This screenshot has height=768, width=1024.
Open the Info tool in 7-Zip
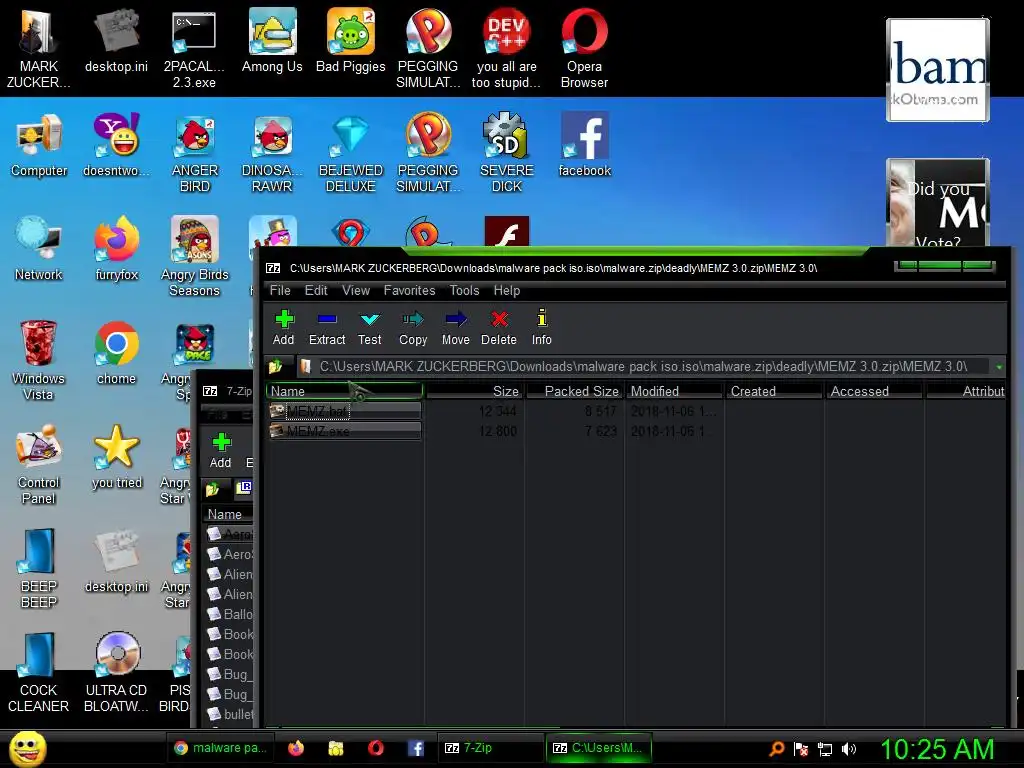[x=541, y=327]
